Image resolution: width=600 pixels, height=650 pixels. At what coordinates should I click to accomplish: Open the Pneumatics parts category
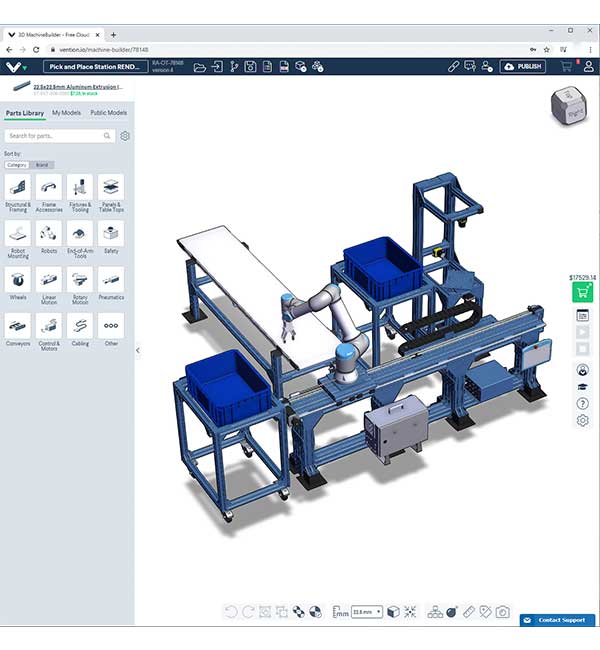tap(111, 279)
